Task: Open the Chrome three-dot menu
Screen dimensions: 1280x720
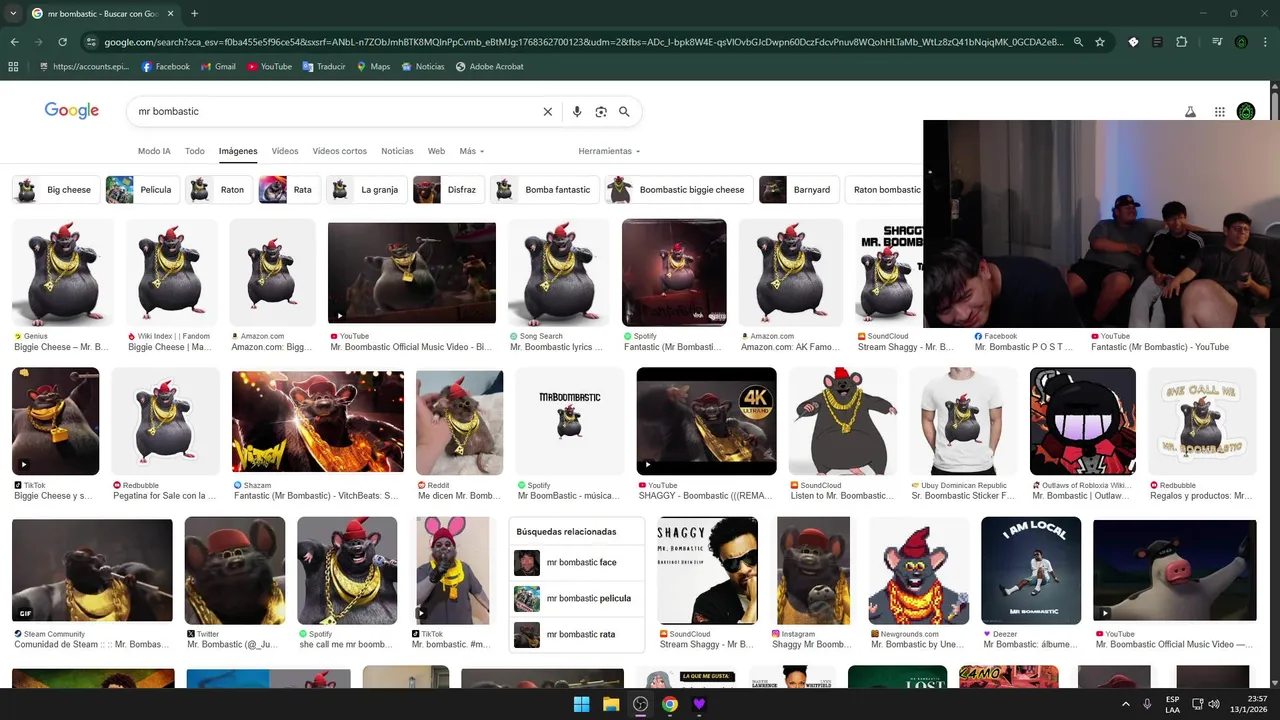Action: point(1264,42)
